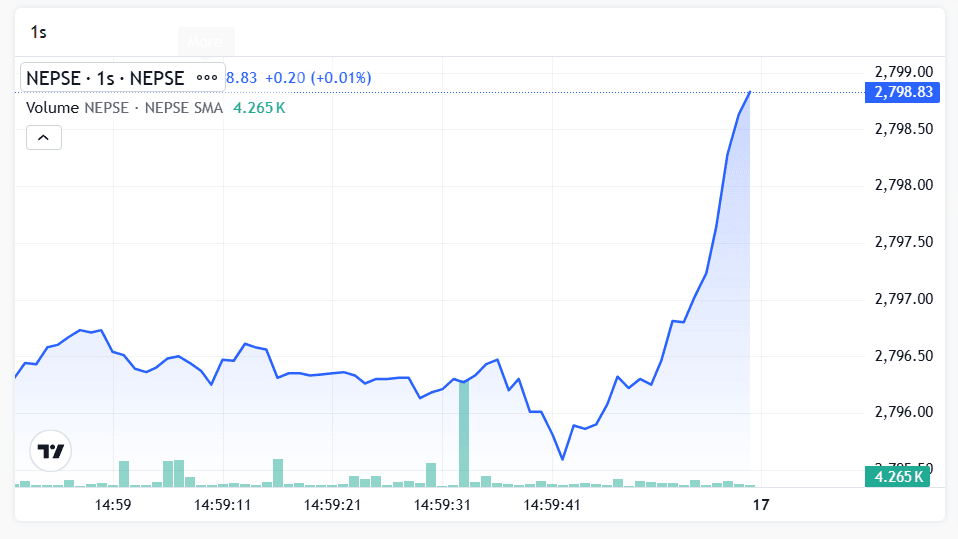Image resolution: width=958 pixels, height=539 pixels.
Task: Click the 2,799.00 price axis label
Action: tap(904, 72)
